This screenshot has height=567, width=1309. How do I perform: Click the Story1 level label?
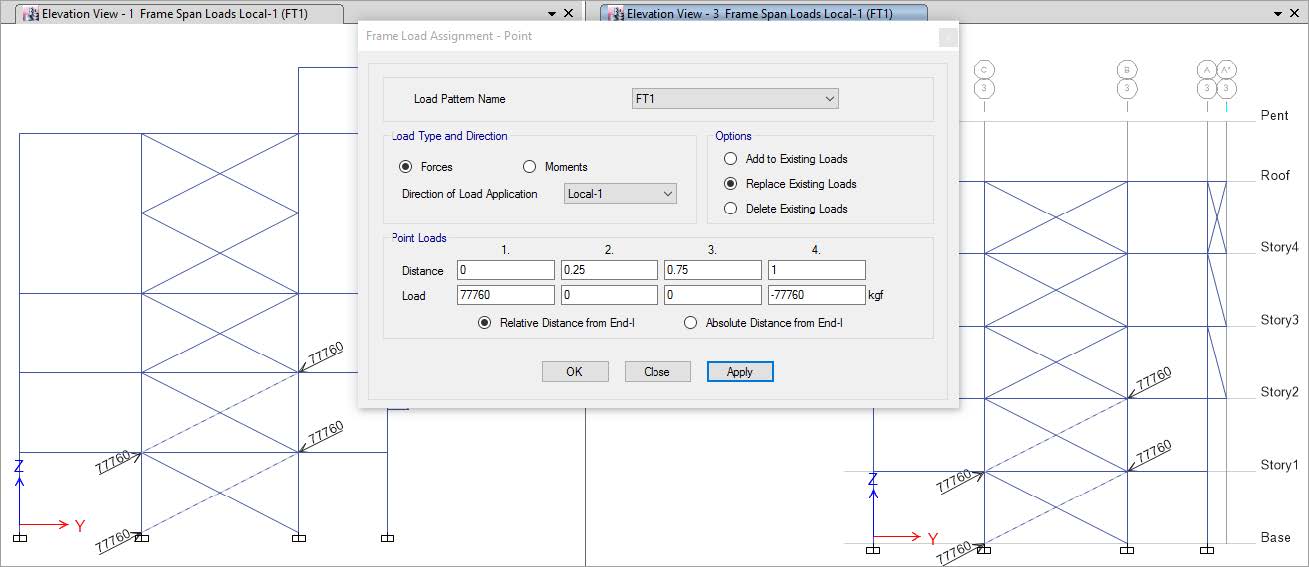1279,465
